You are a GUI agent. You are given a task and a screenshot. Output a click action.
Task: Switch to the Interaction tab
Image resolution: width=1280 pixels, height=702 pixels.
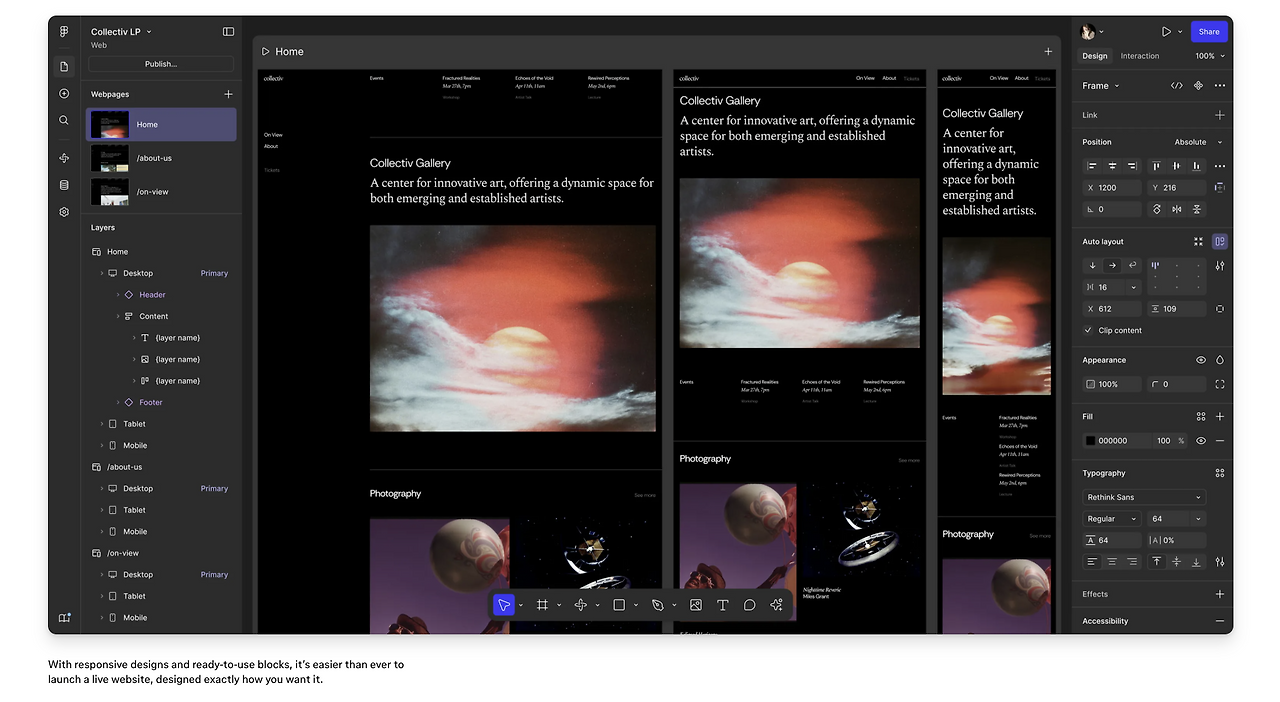pos(1140,56)
